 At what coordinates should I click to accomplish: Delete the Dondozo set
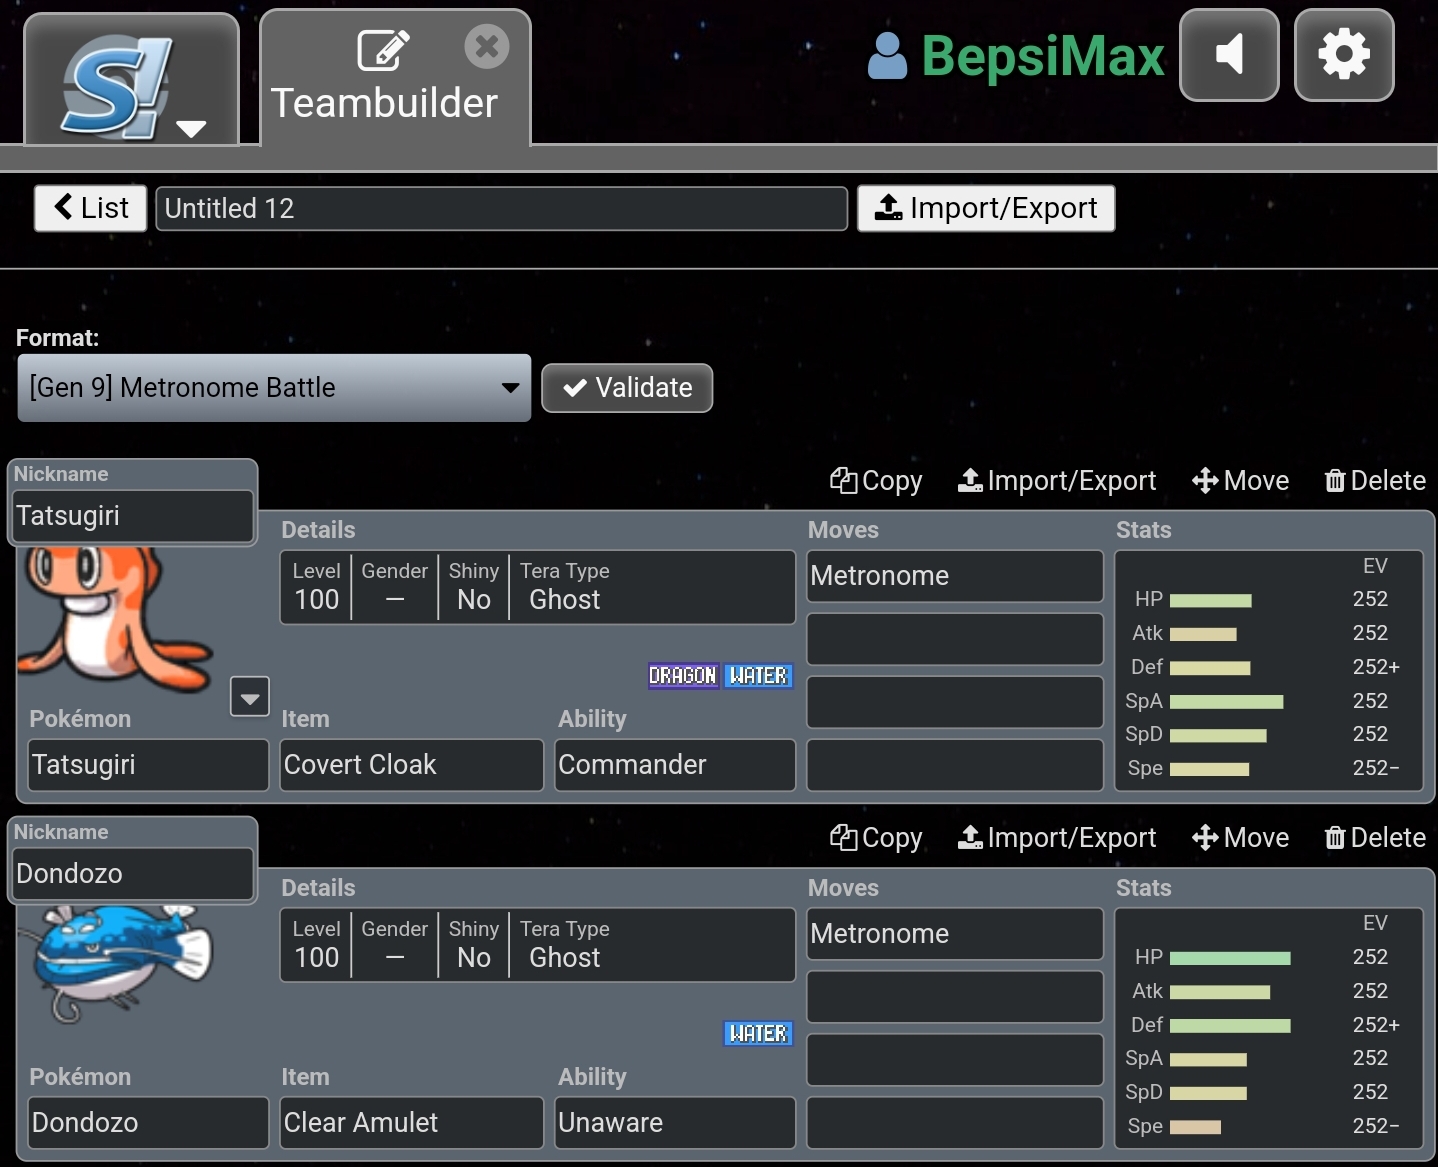pyautogui.click(x=1375, y=838)
